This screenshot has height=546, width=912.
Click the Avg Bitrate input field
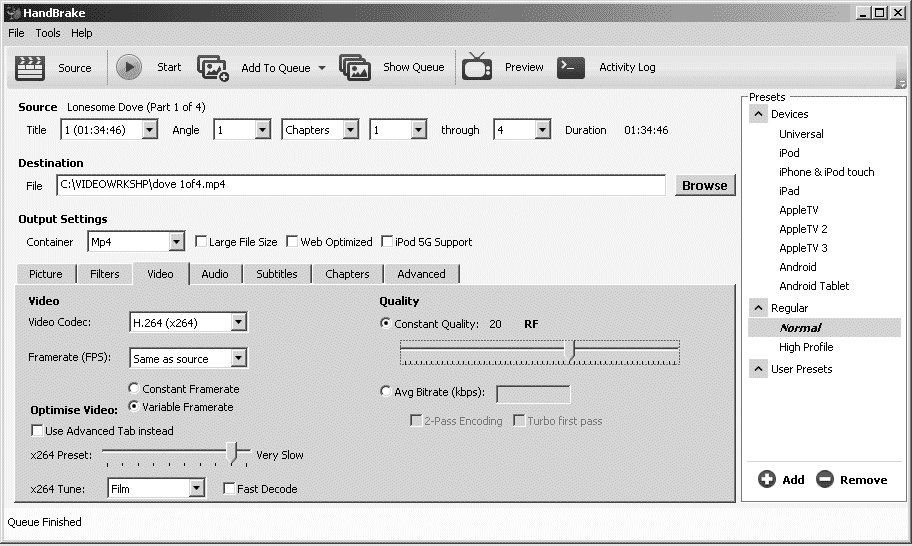click(533, 394)
